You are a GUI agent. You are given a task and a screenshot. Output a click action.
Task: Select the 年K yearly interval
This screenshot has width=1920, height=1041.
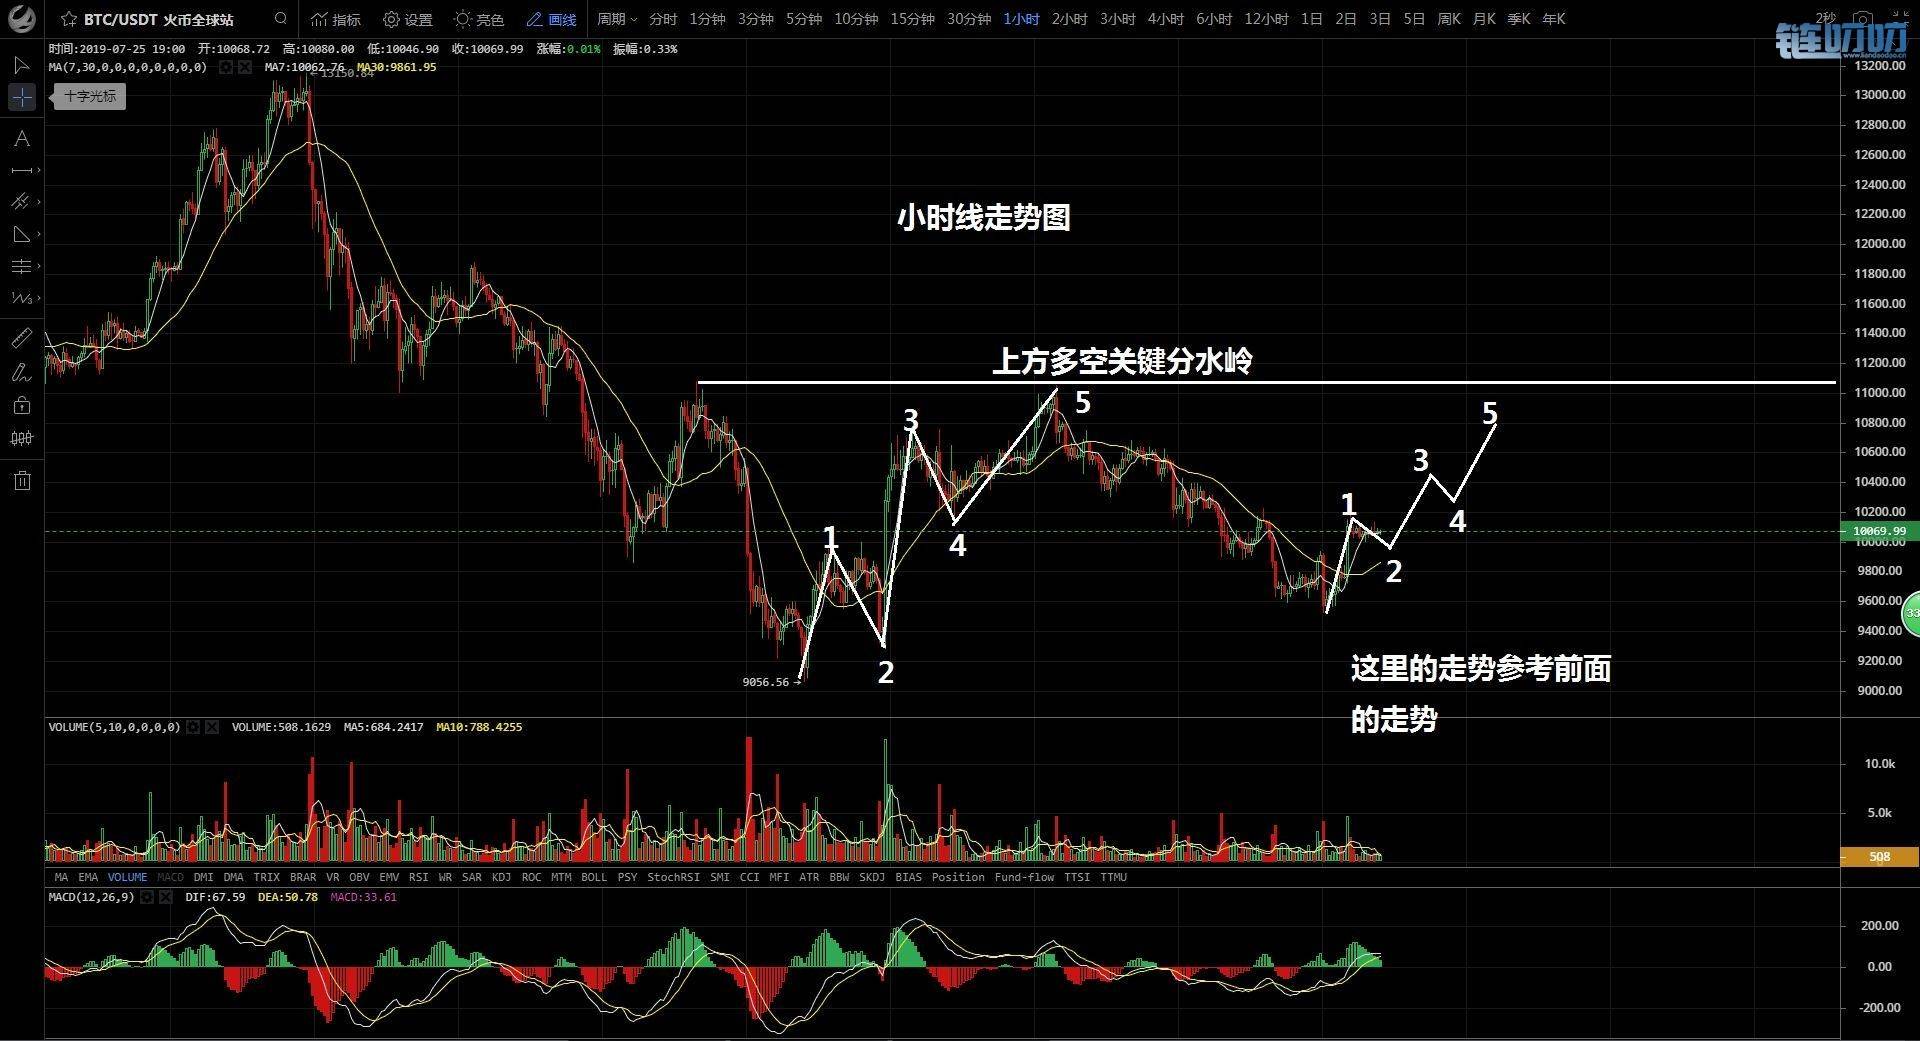click(x=1553, y=19)
